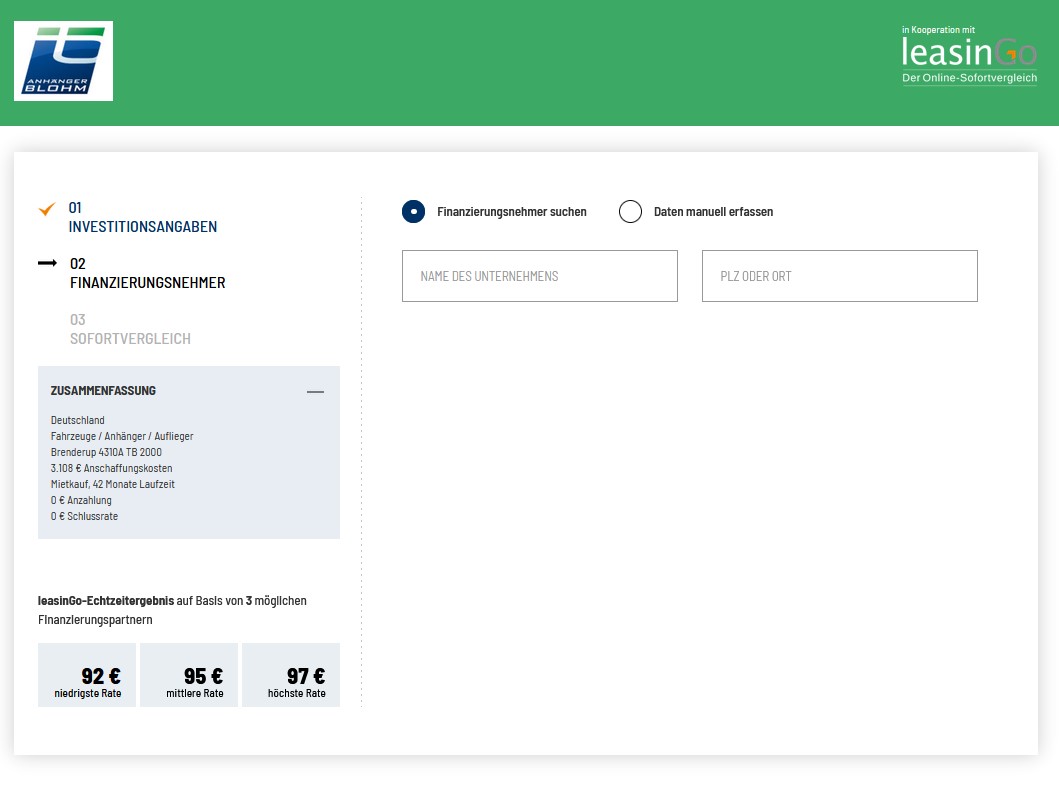The image size is (1059, 787).
Task: Click the empty radio circle beside Daten manuell erfassen
Action: point(630,211)
